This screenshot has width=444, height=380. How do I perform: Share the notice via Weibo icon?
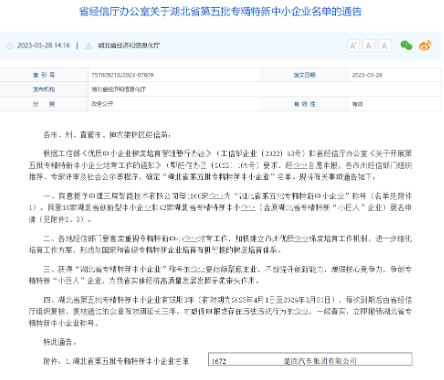425,45
